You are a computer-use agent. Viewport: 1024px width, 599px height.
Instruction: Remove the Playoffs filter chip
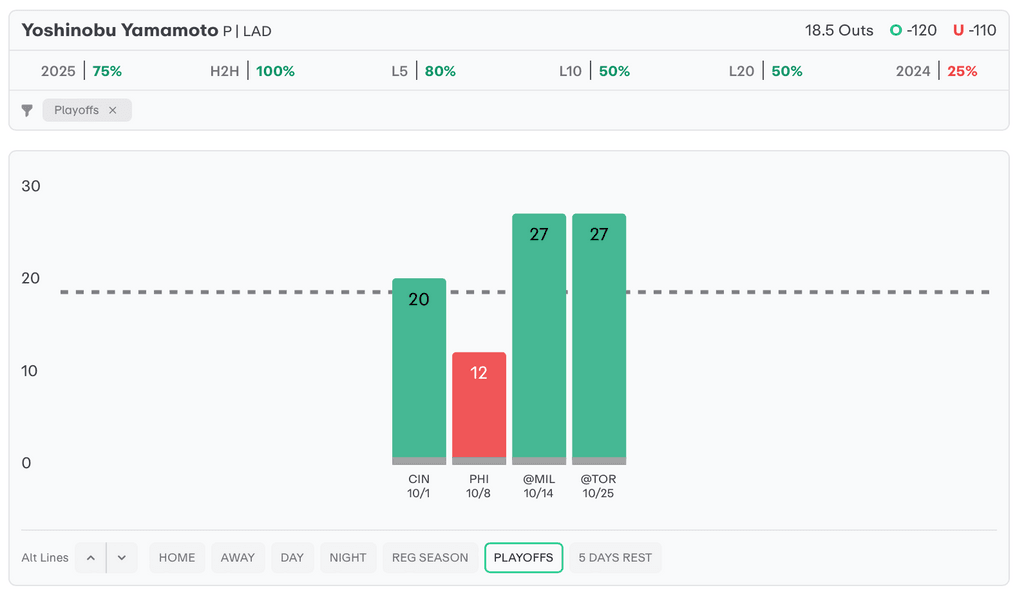point(112,111)
